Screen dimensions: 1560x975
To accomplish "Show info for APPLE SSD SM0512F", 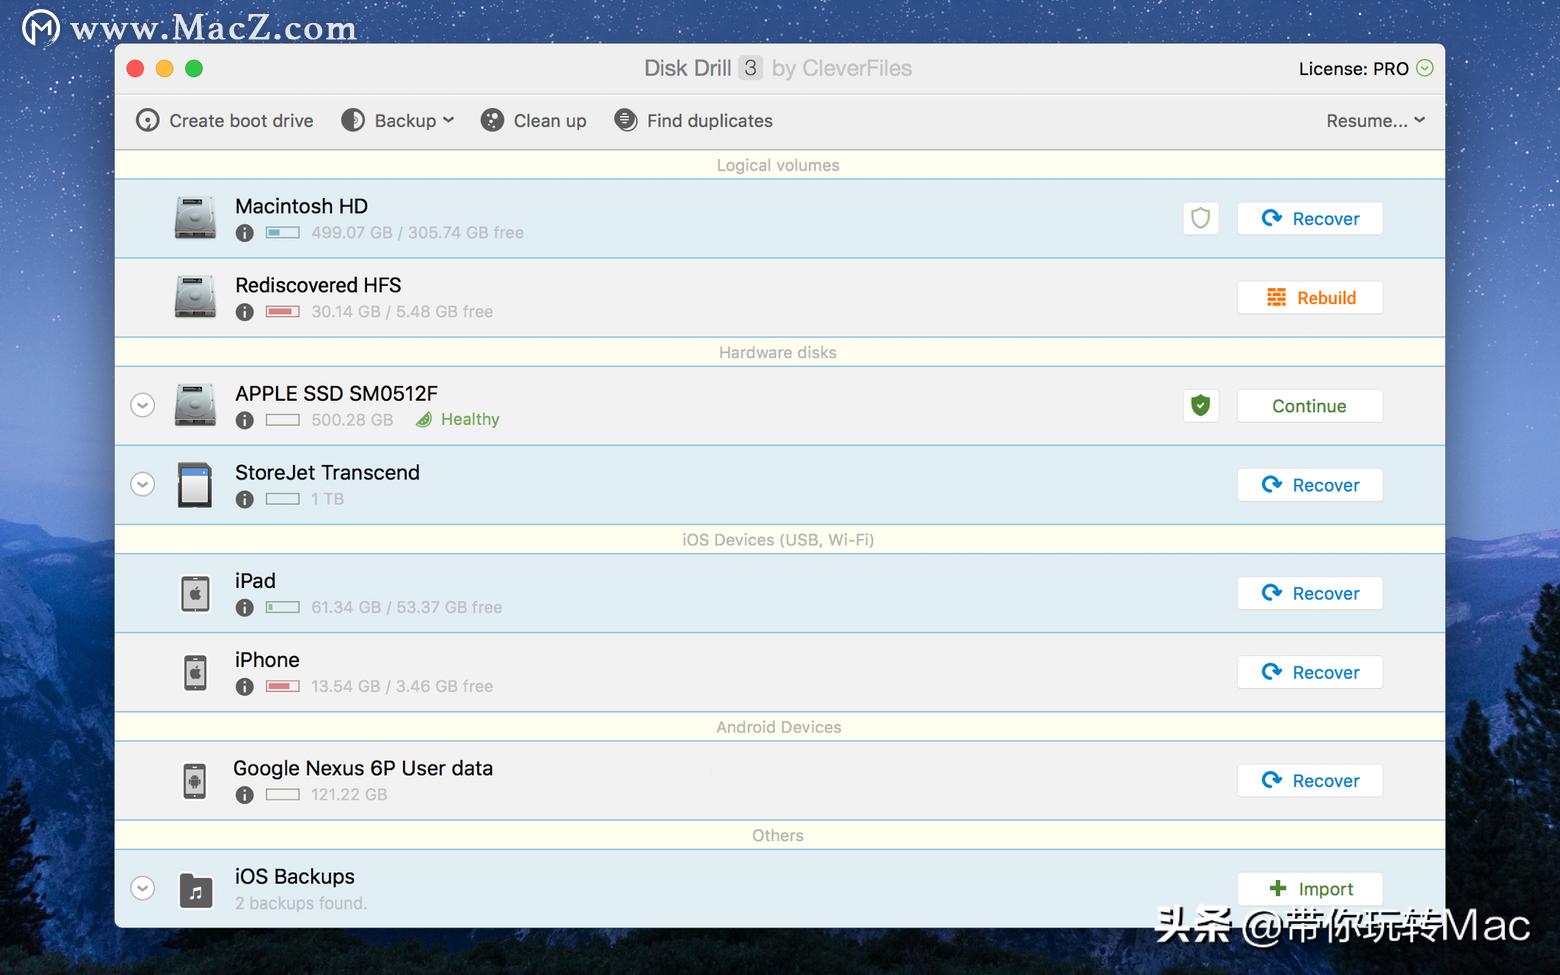I will point(244,420).
